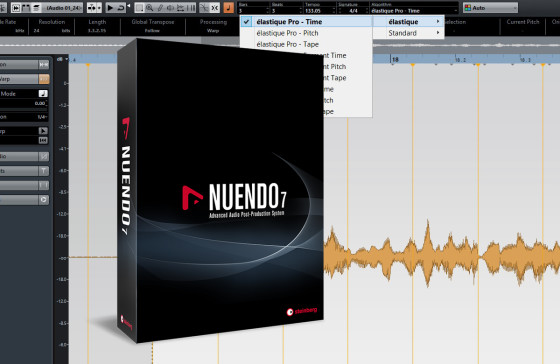Toggle the loop audition icon
Viewport: 560px width, 364px height.
click(x=121, y=8)
